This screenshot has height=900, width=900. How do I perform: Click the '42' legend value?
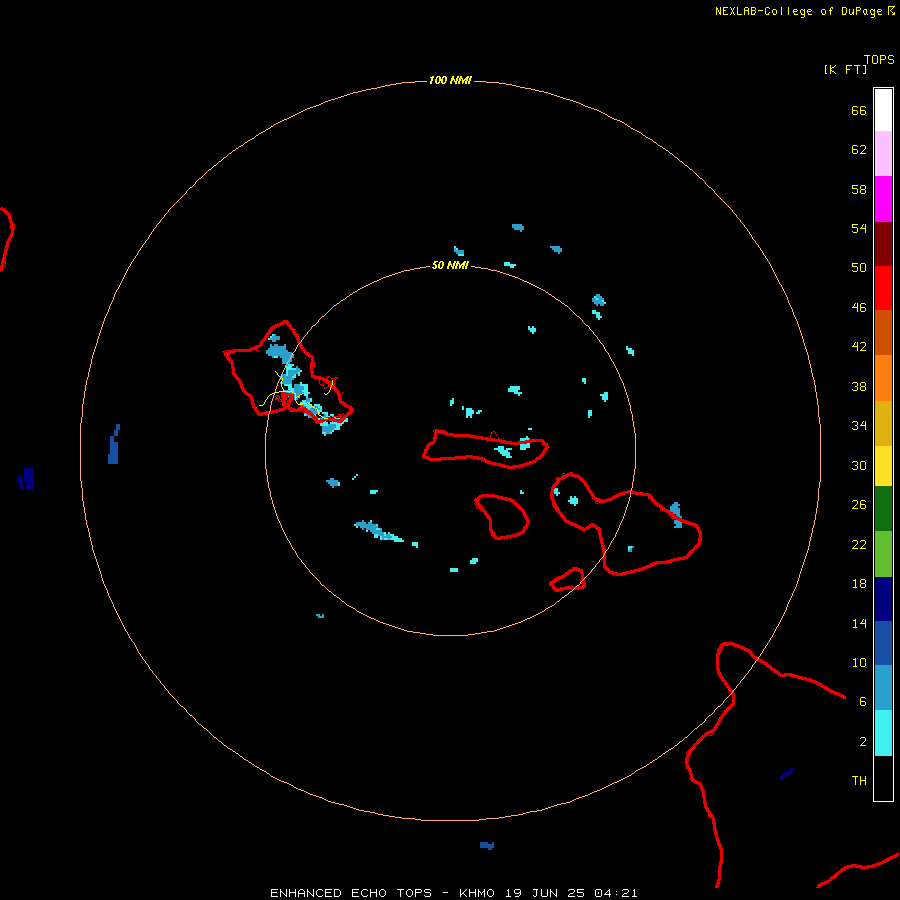tap(859, 347)
